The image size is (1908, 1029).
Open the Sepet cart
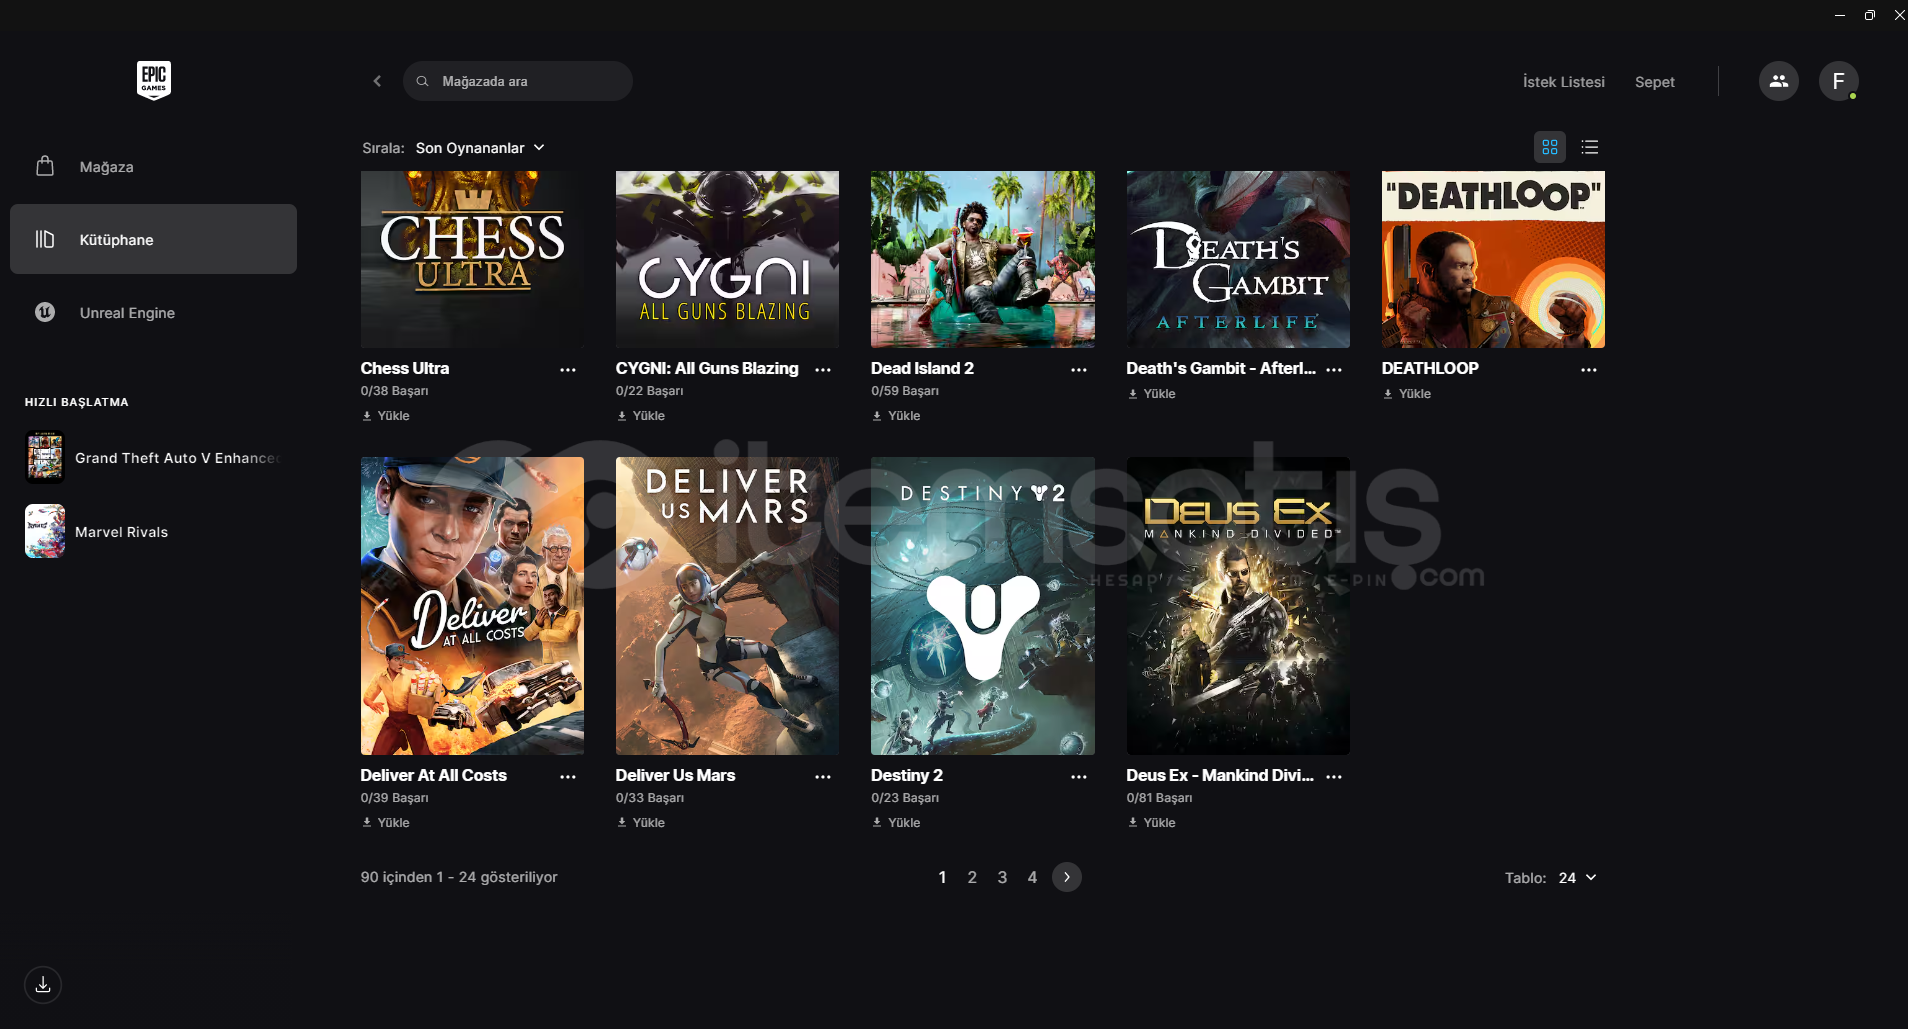coord(1654,82)
